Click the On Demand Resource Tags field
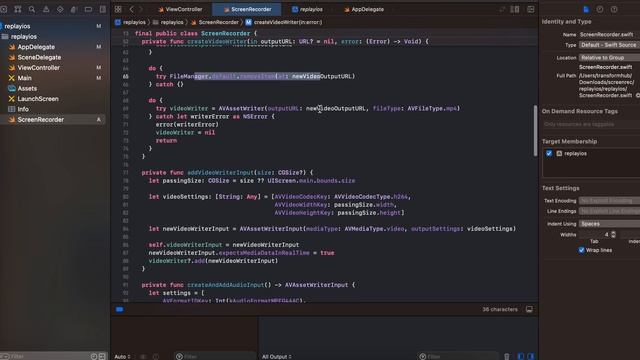 (x=591, y=124)
